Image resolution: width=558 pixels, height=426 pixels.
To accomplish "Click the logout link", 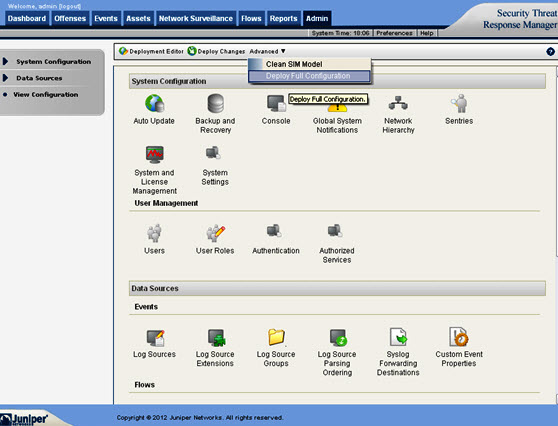I will (x=70, y=6).
